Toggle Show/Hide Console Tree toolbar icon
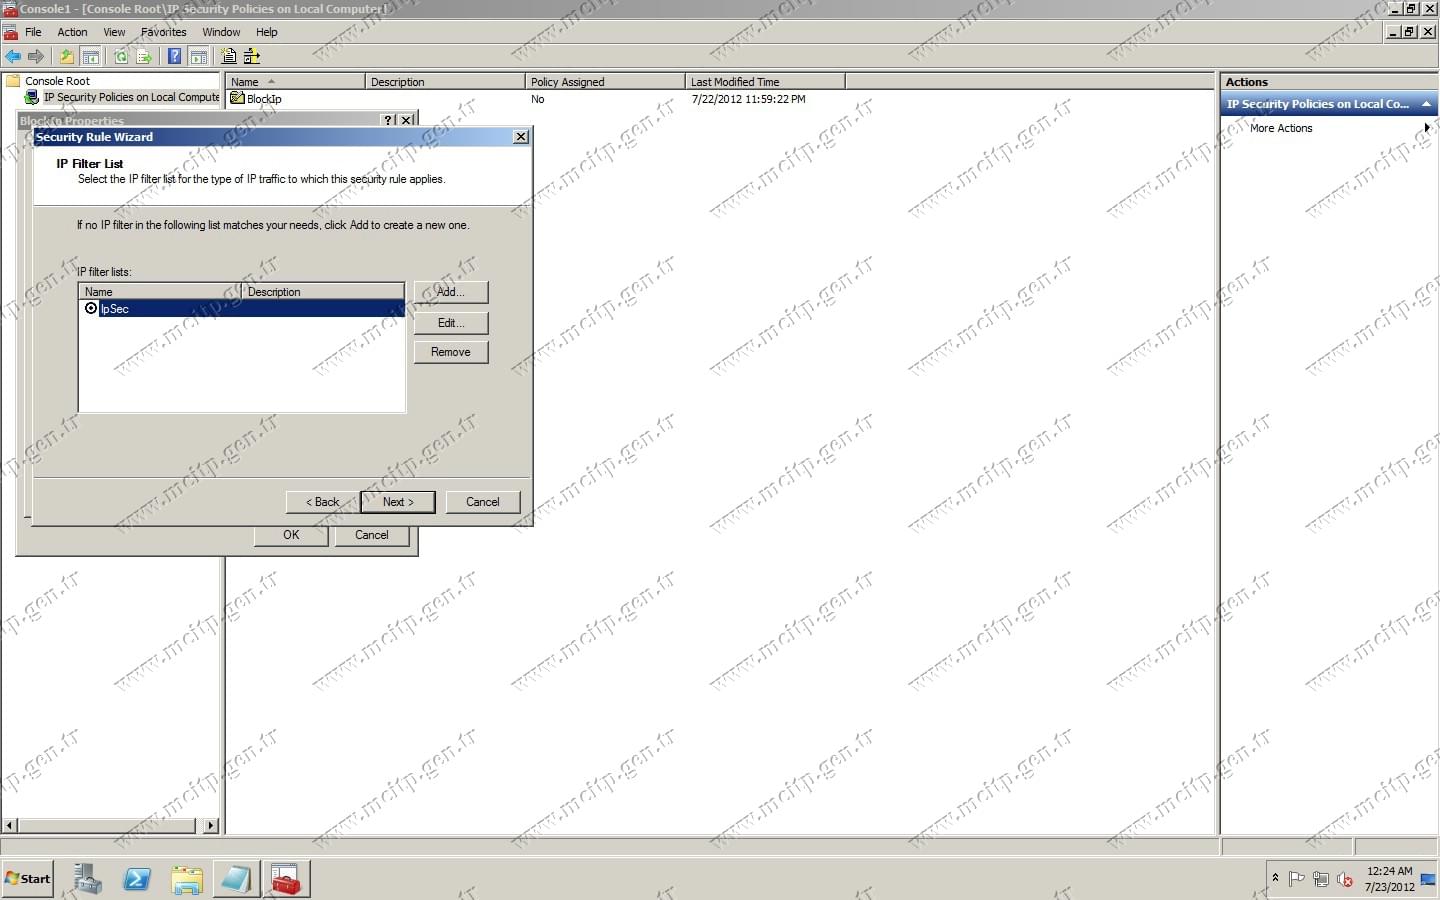This screenshot has height=900, width=1440. tap(91, 57)
